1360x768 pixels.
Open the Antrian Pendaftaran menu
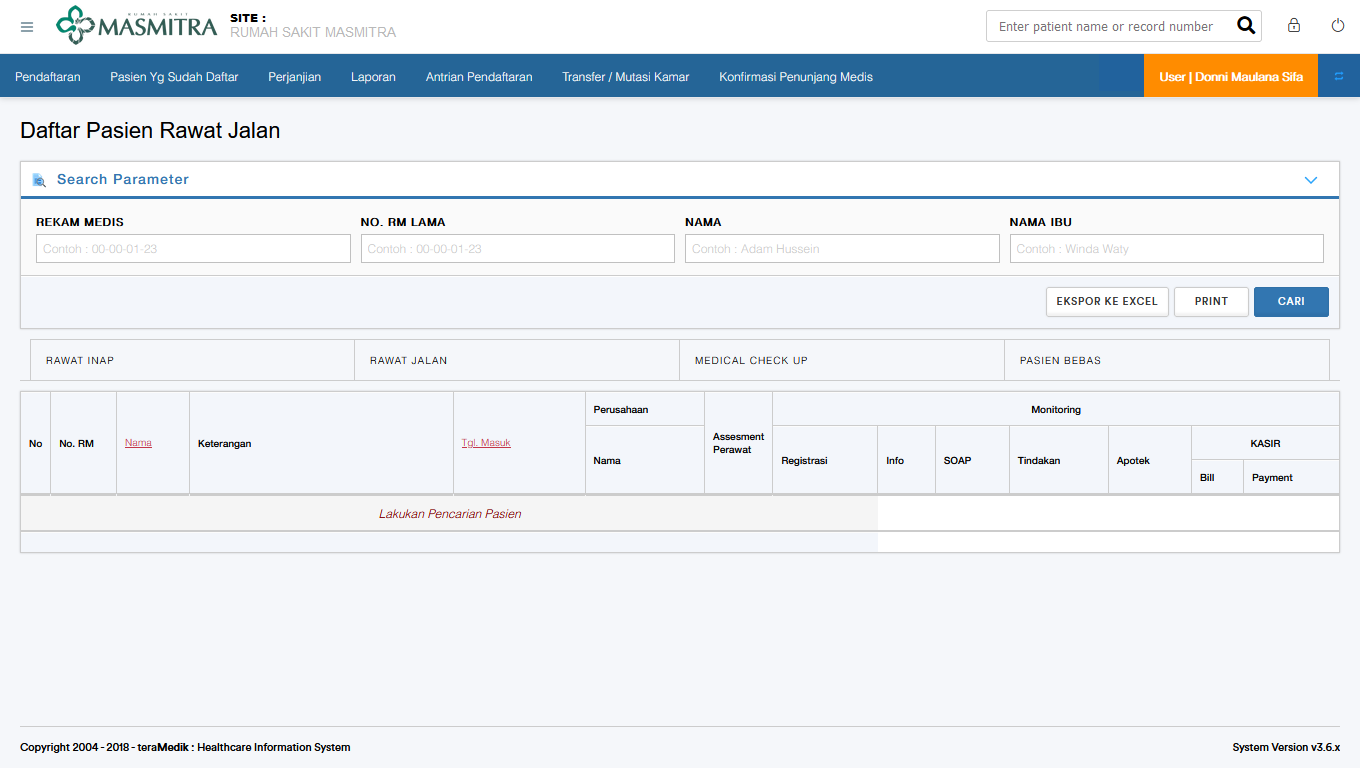[479, 76]
